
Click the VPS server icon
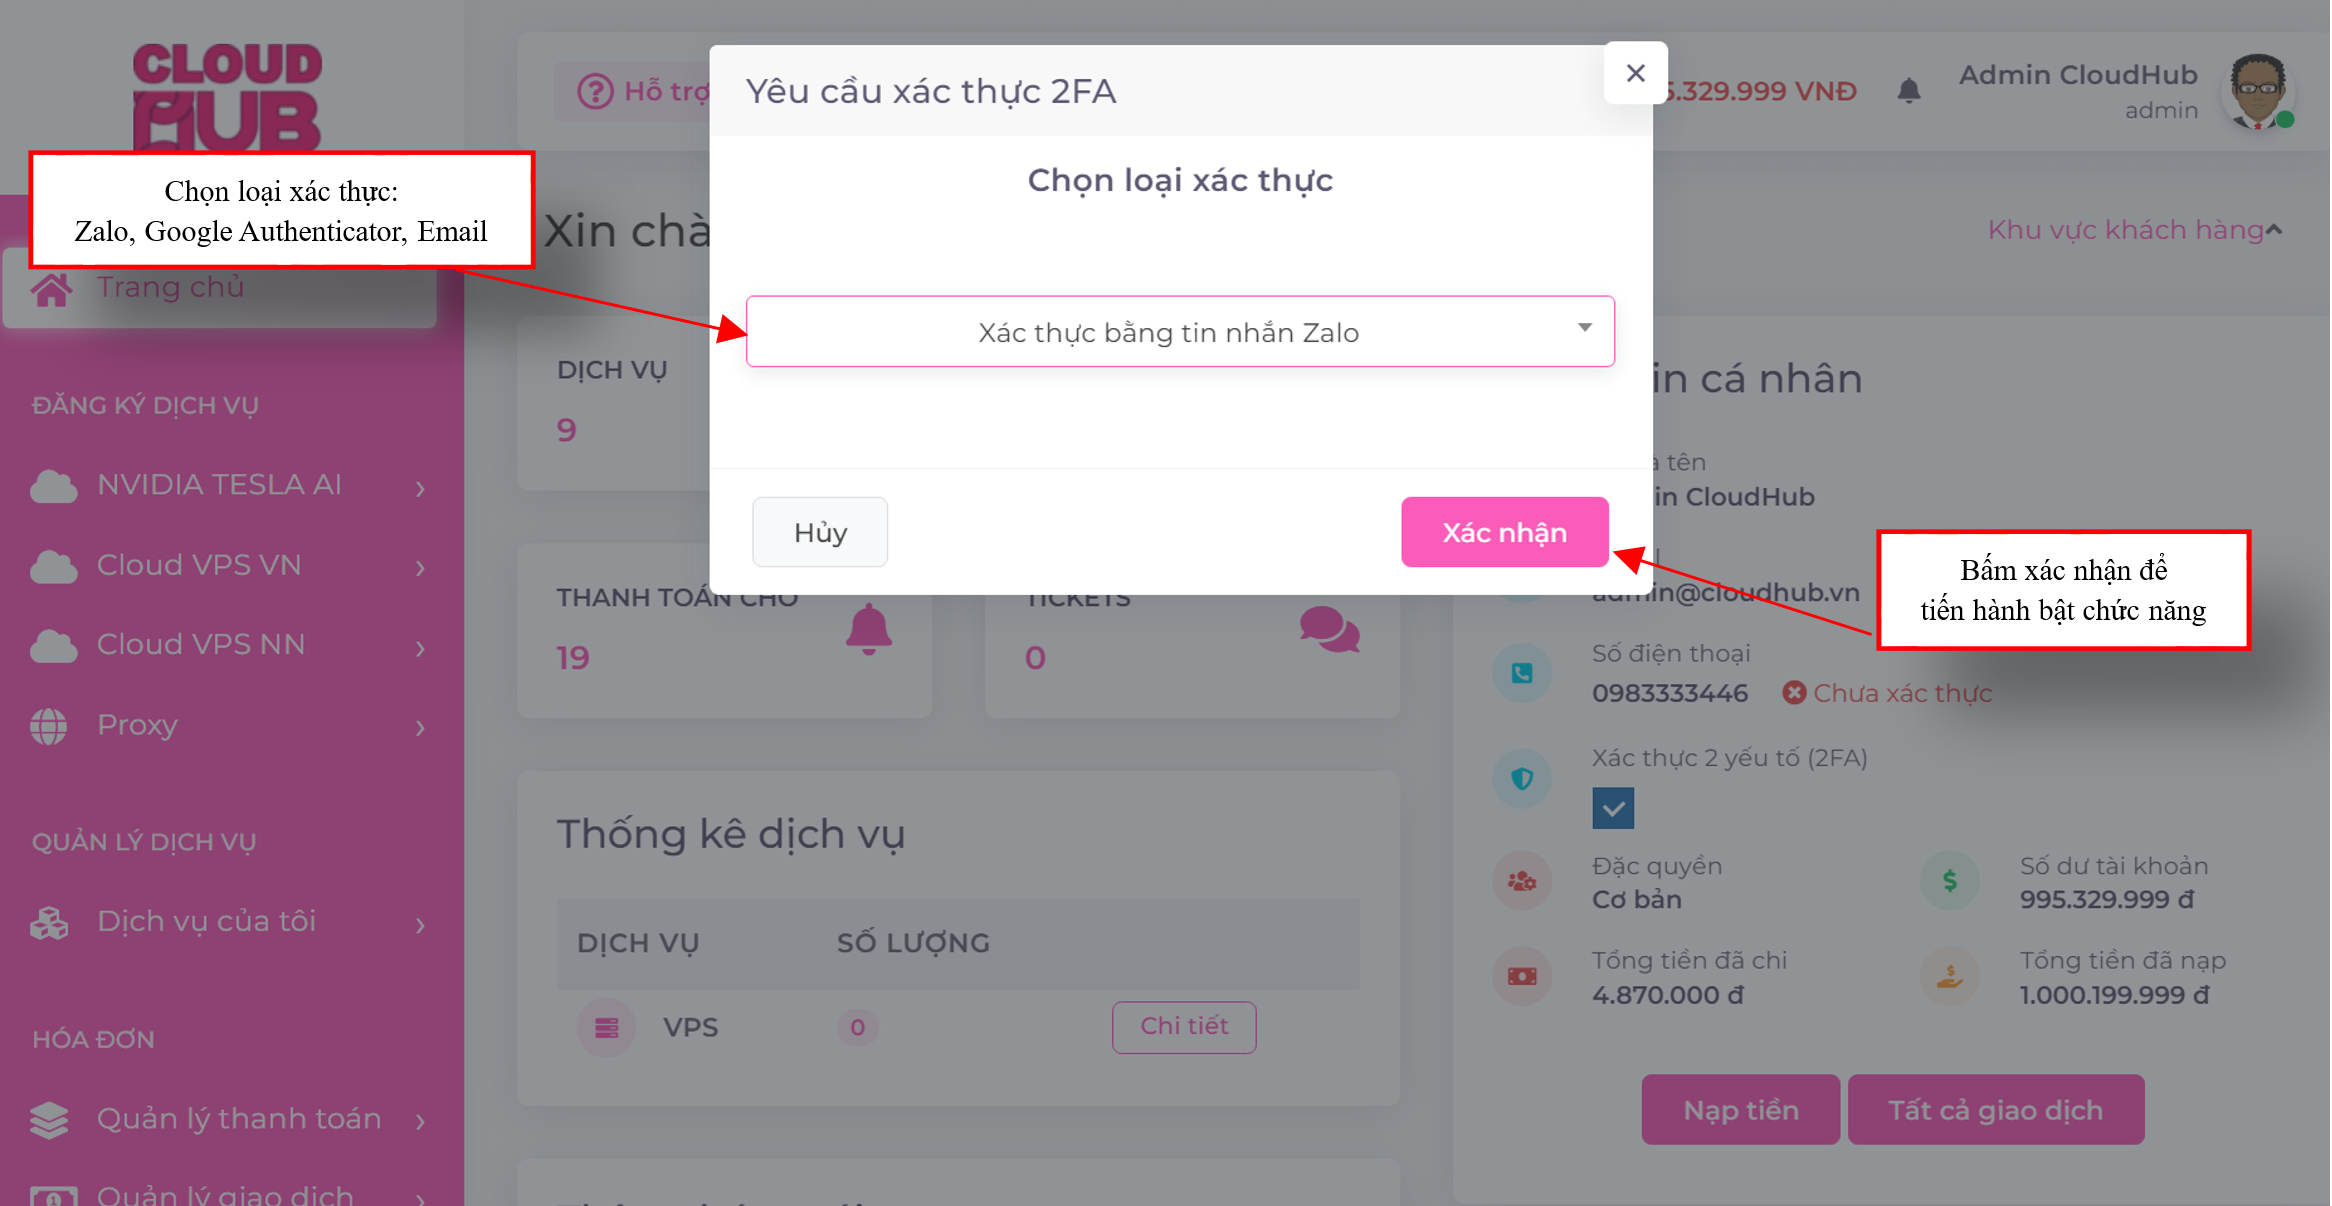click(606, 1027)
